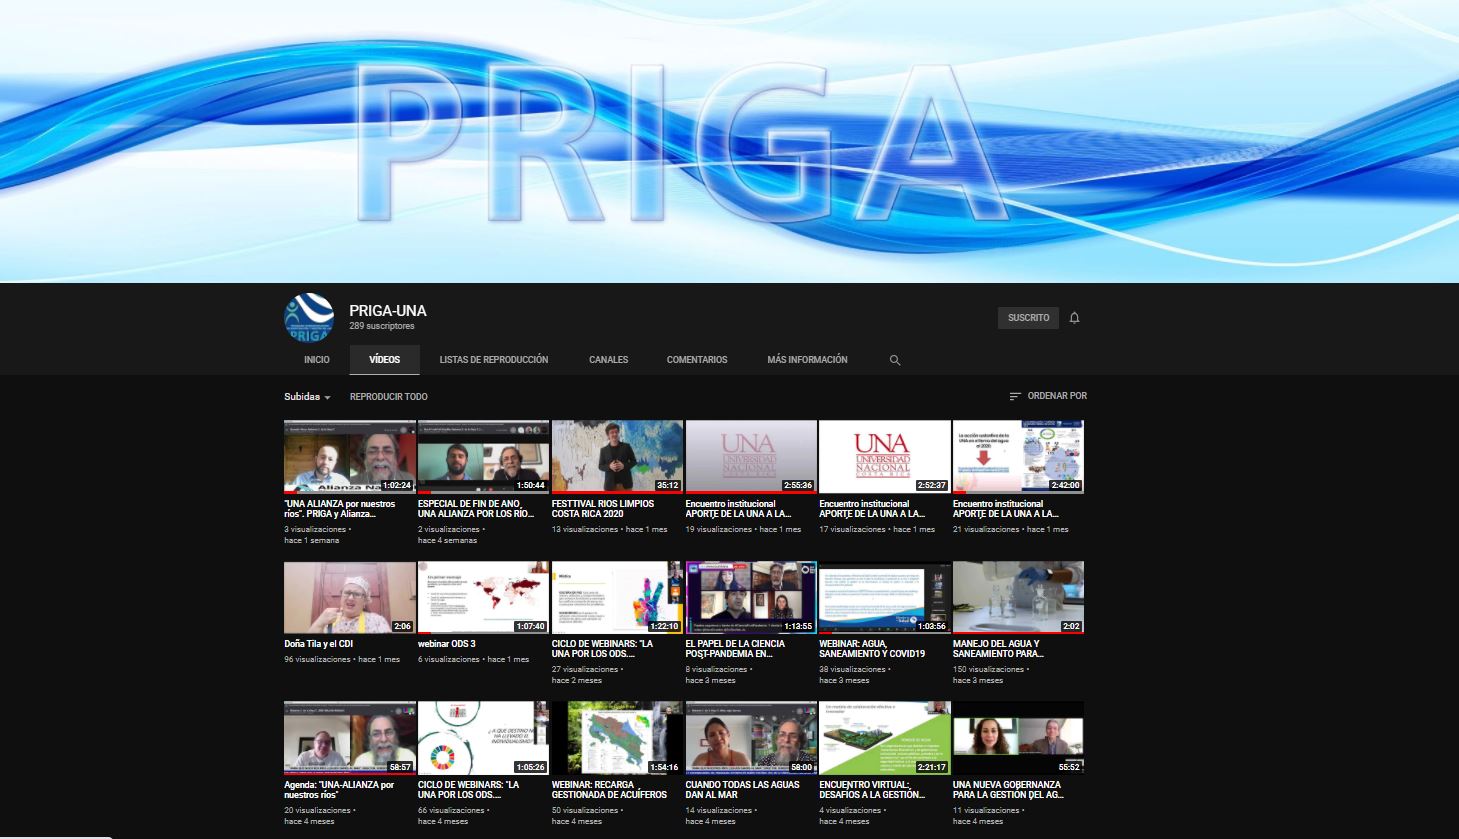1459x839 pixels.
Task: Click the notification bell icon
Action: (x=1075, y=318)
